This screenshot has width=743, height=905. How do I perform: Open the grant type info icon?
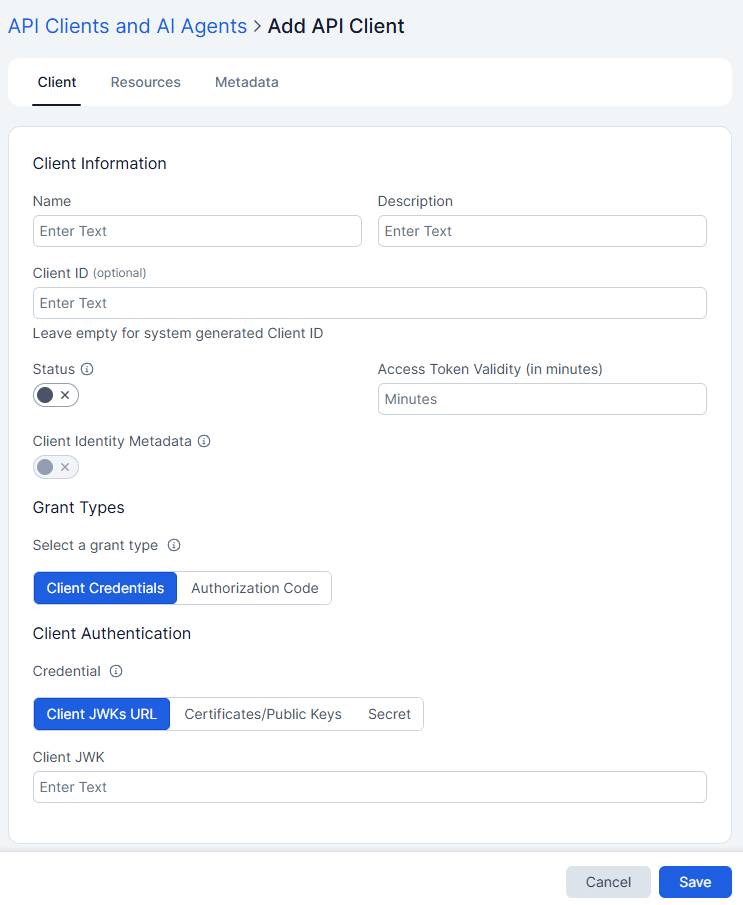tap(174, 545)
